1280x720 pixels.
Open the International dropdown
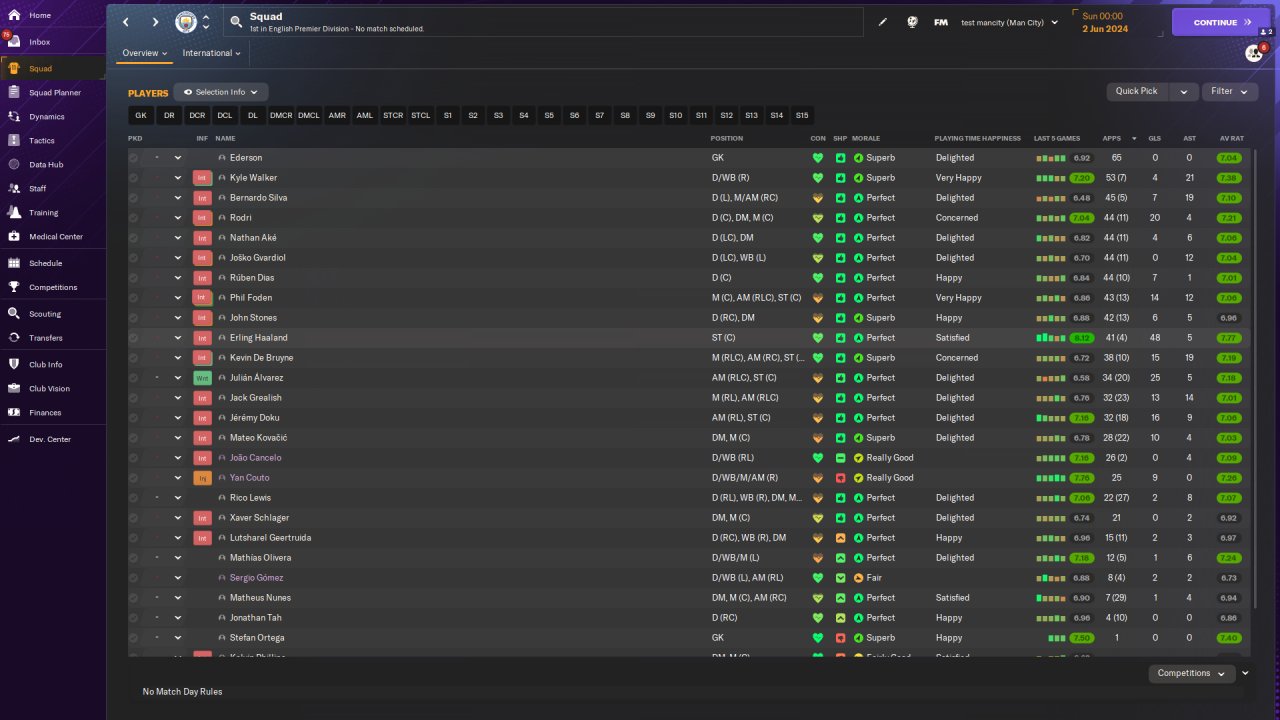tap(212, 53)
